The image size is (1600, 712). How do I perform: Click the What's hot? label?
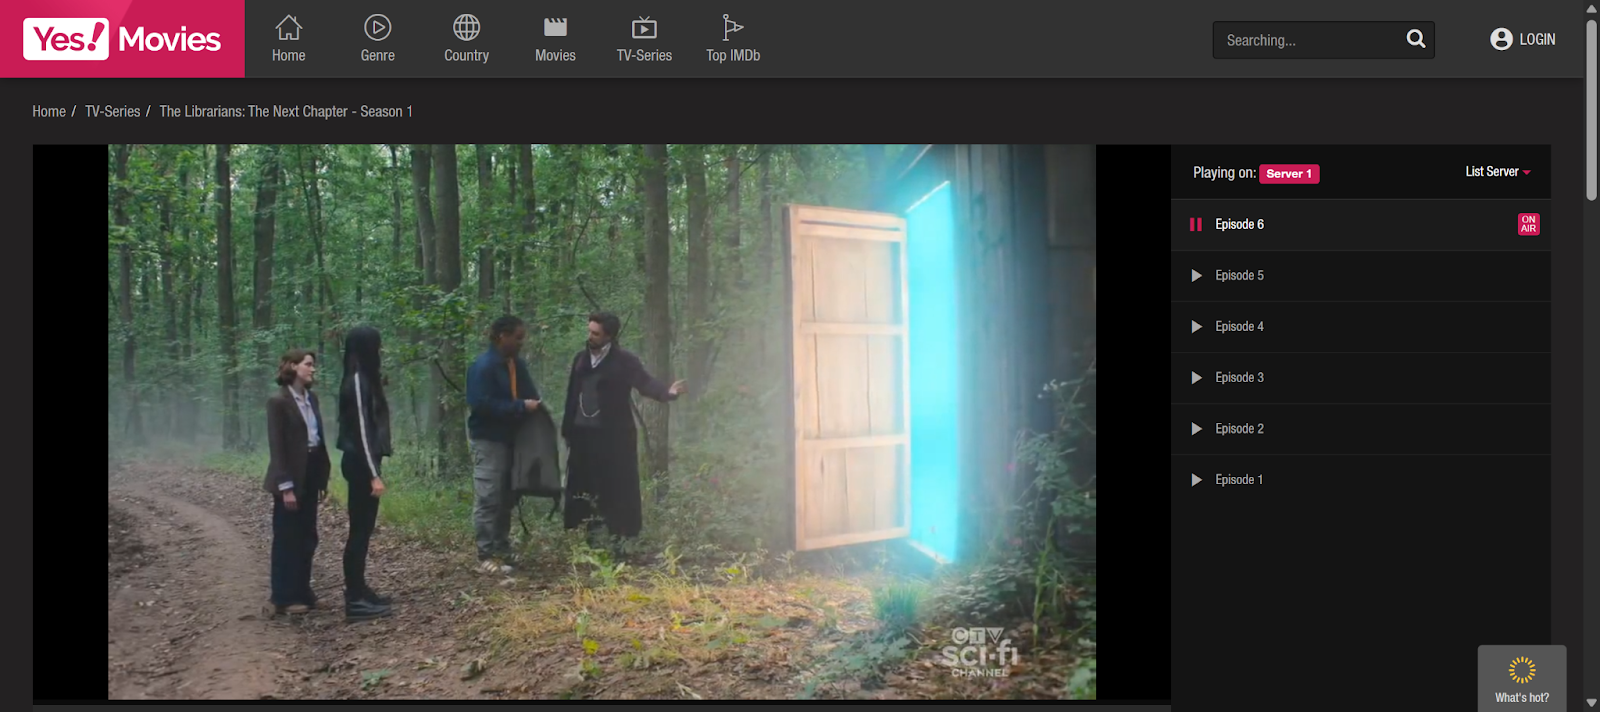click(x=1522, y=698)
